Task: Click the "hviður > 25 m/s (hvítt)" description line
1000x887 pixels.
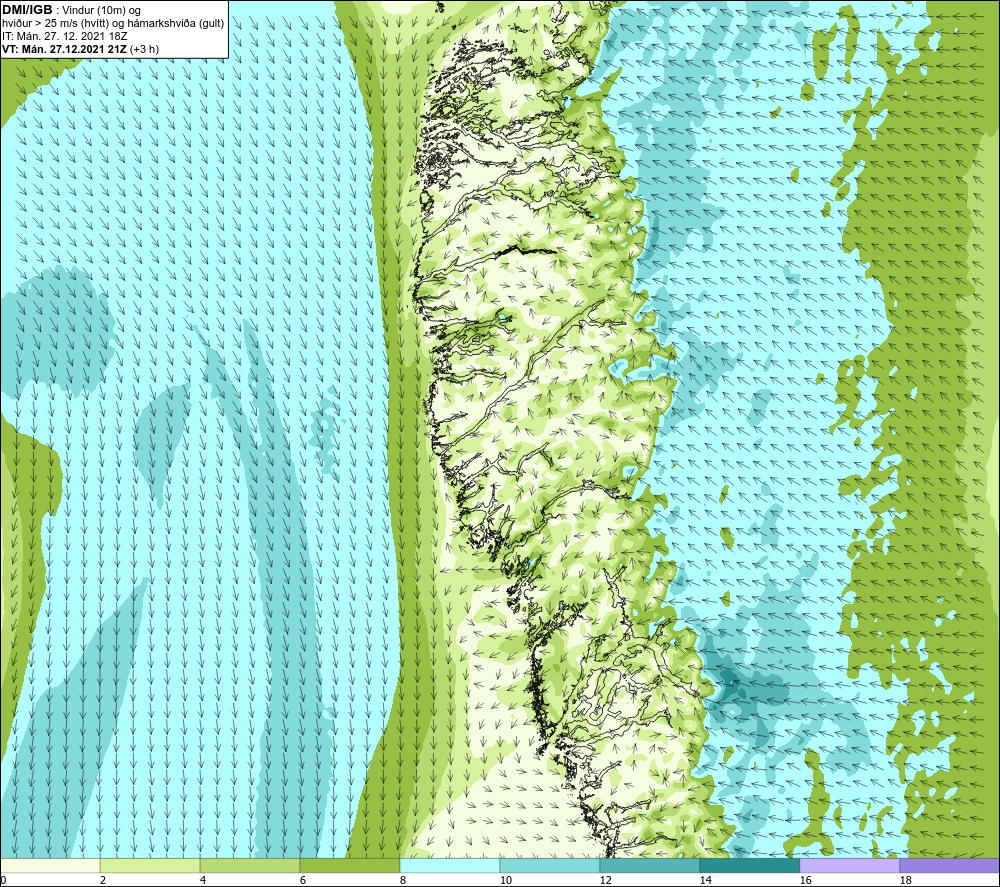Action: 55,24
